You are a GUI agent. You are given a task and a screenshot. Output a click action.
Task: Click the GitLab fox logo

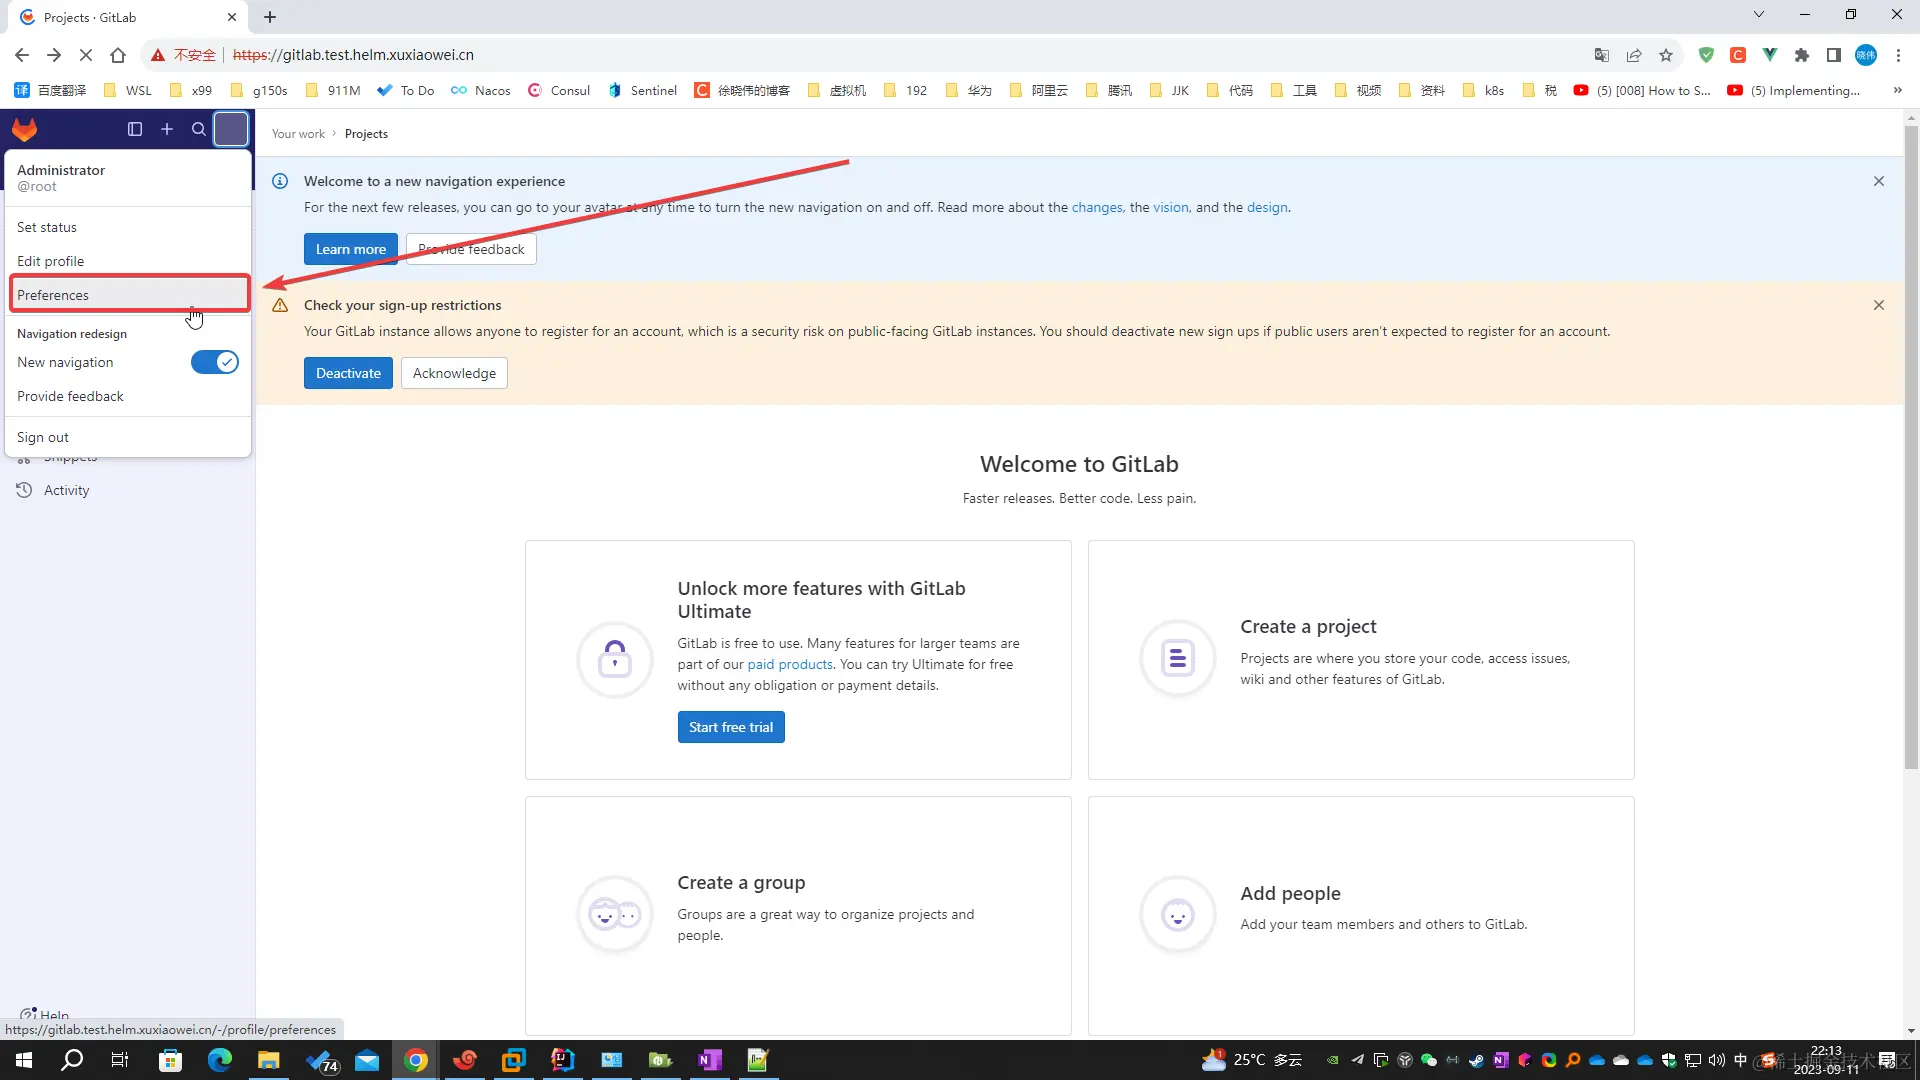(24, 129)
